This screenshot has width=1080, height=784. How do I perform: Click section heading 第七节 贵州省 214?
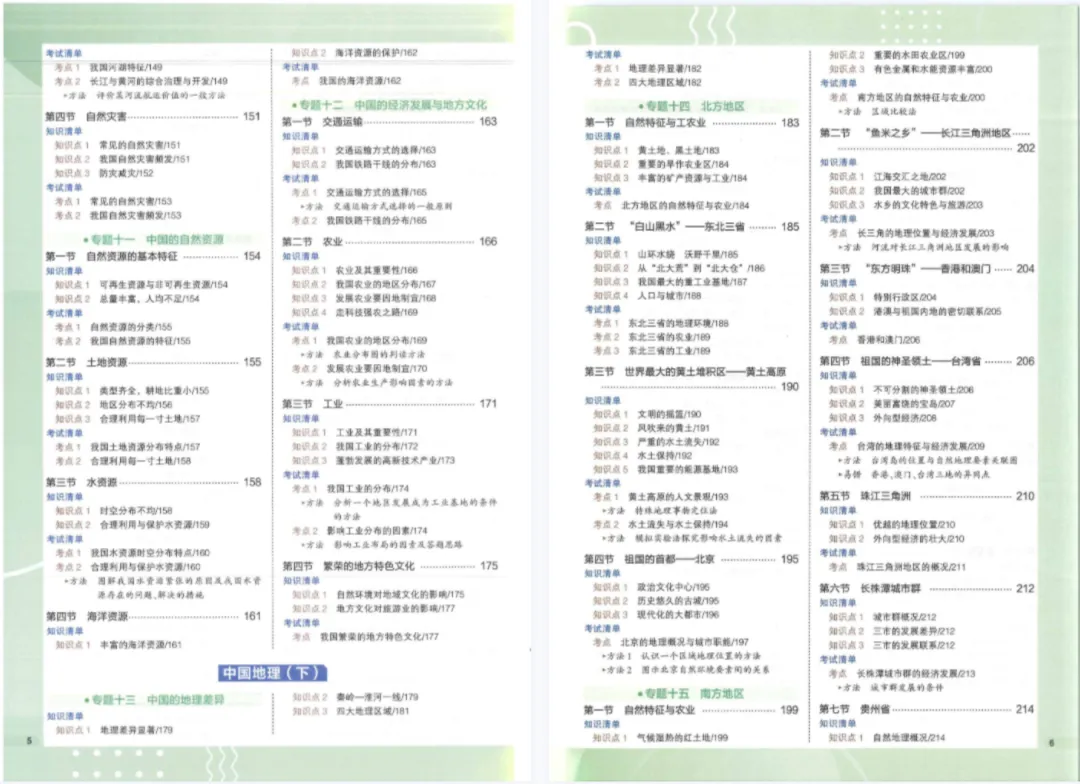(927, 709)
